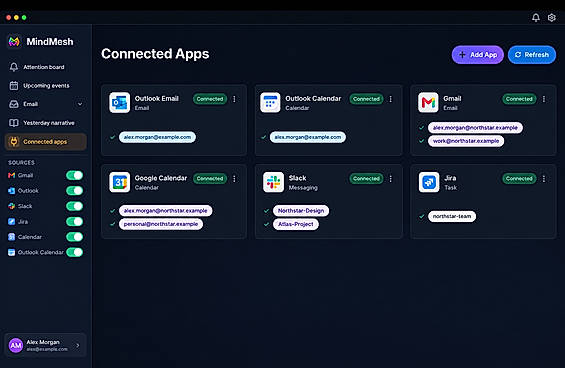Open Outlook Calendar card options menu
The width and height of the screenshot is (565, 368).
pyautogui.click(x=391, y=99)
